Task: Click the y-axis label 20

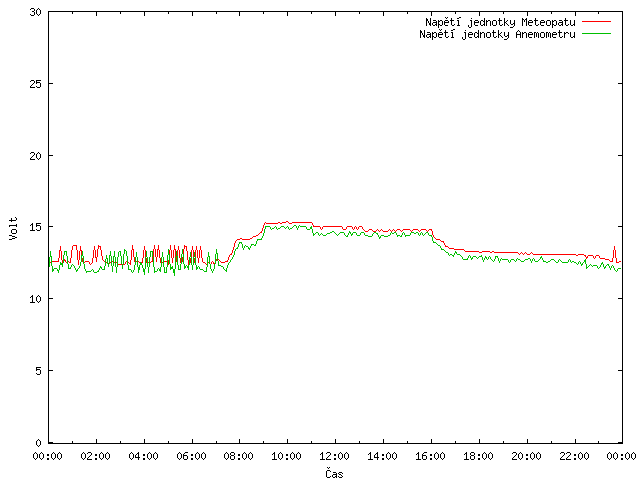Action: point(36,156)
